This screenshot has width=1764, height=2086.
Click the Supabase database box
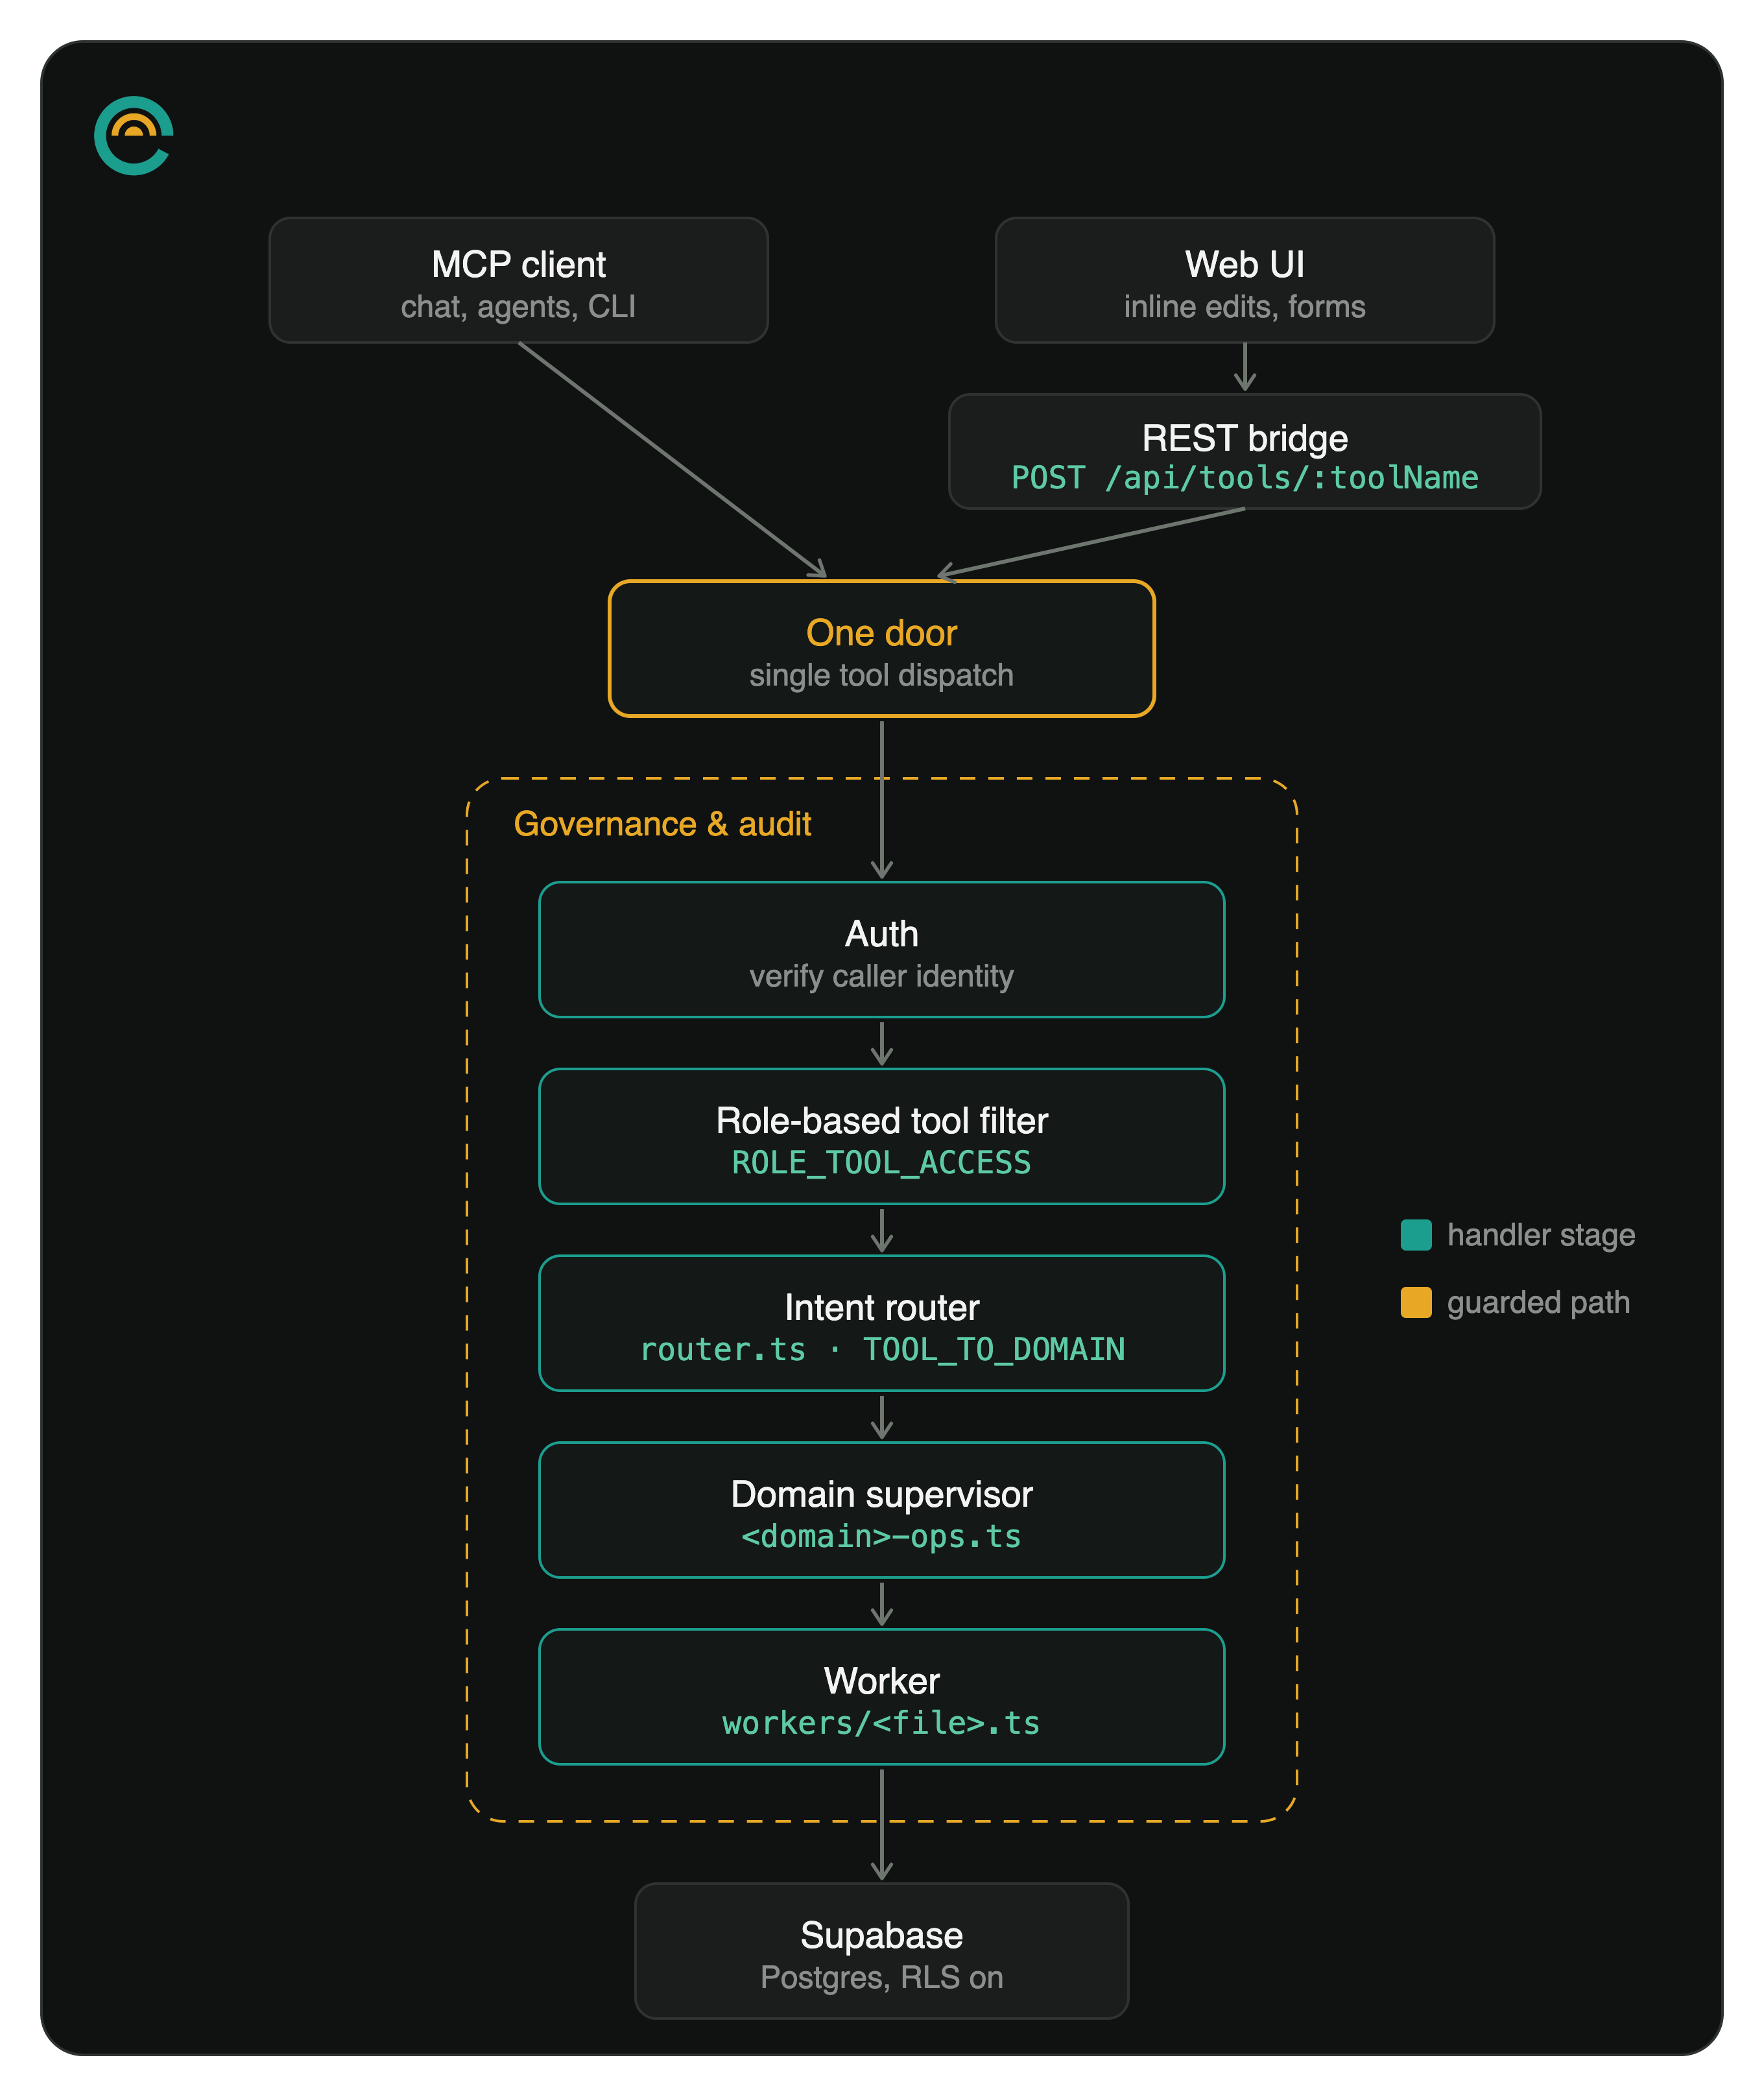(x=881, y=1951)
